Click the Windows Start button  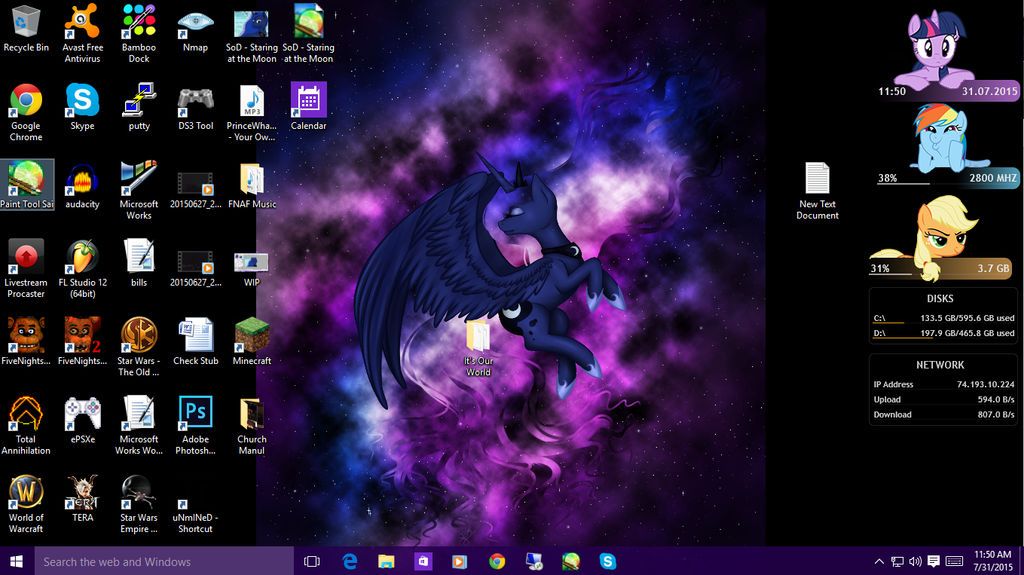pyautogui.click(x=16, y=561)
